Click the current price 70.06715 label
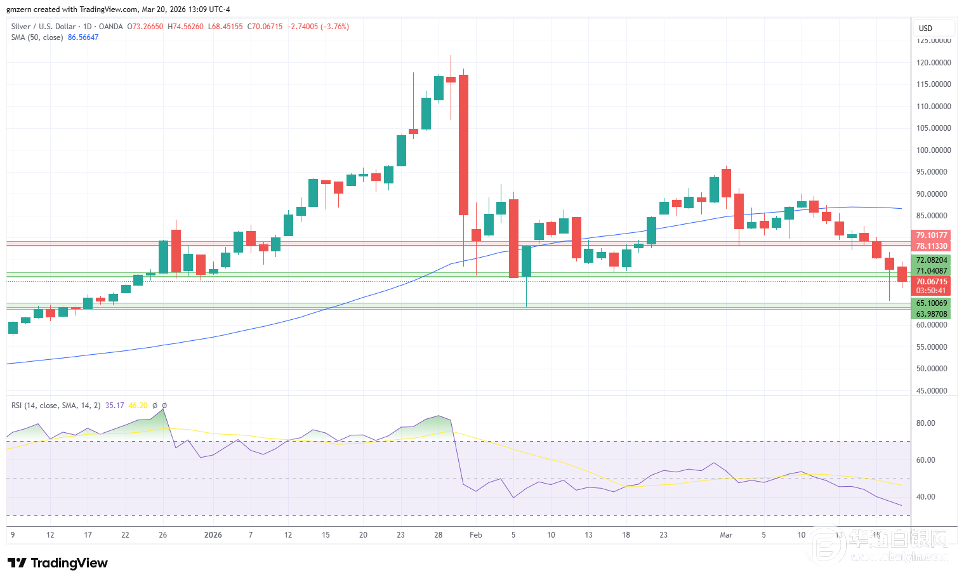The width and height of the screenshot is (964, 582). tap(931, 282)
